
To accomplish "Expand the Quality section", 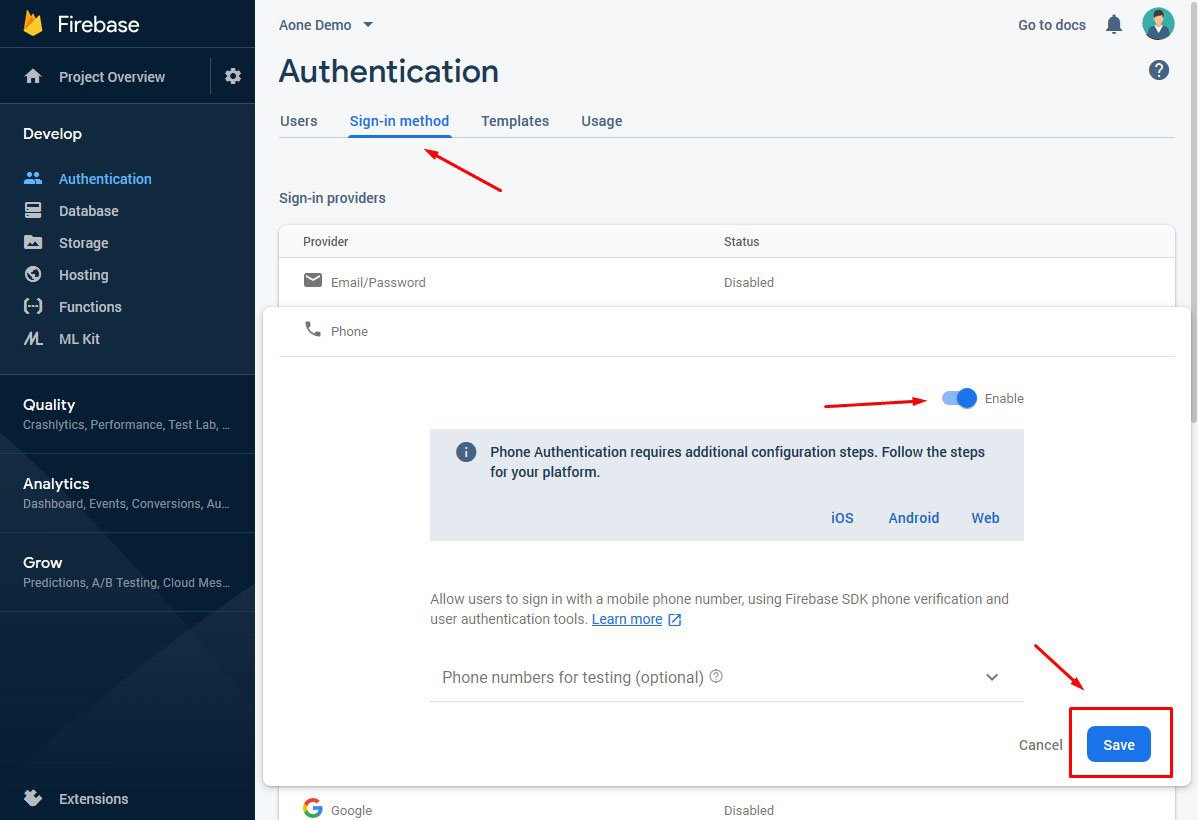I will (x=127, y=413).
